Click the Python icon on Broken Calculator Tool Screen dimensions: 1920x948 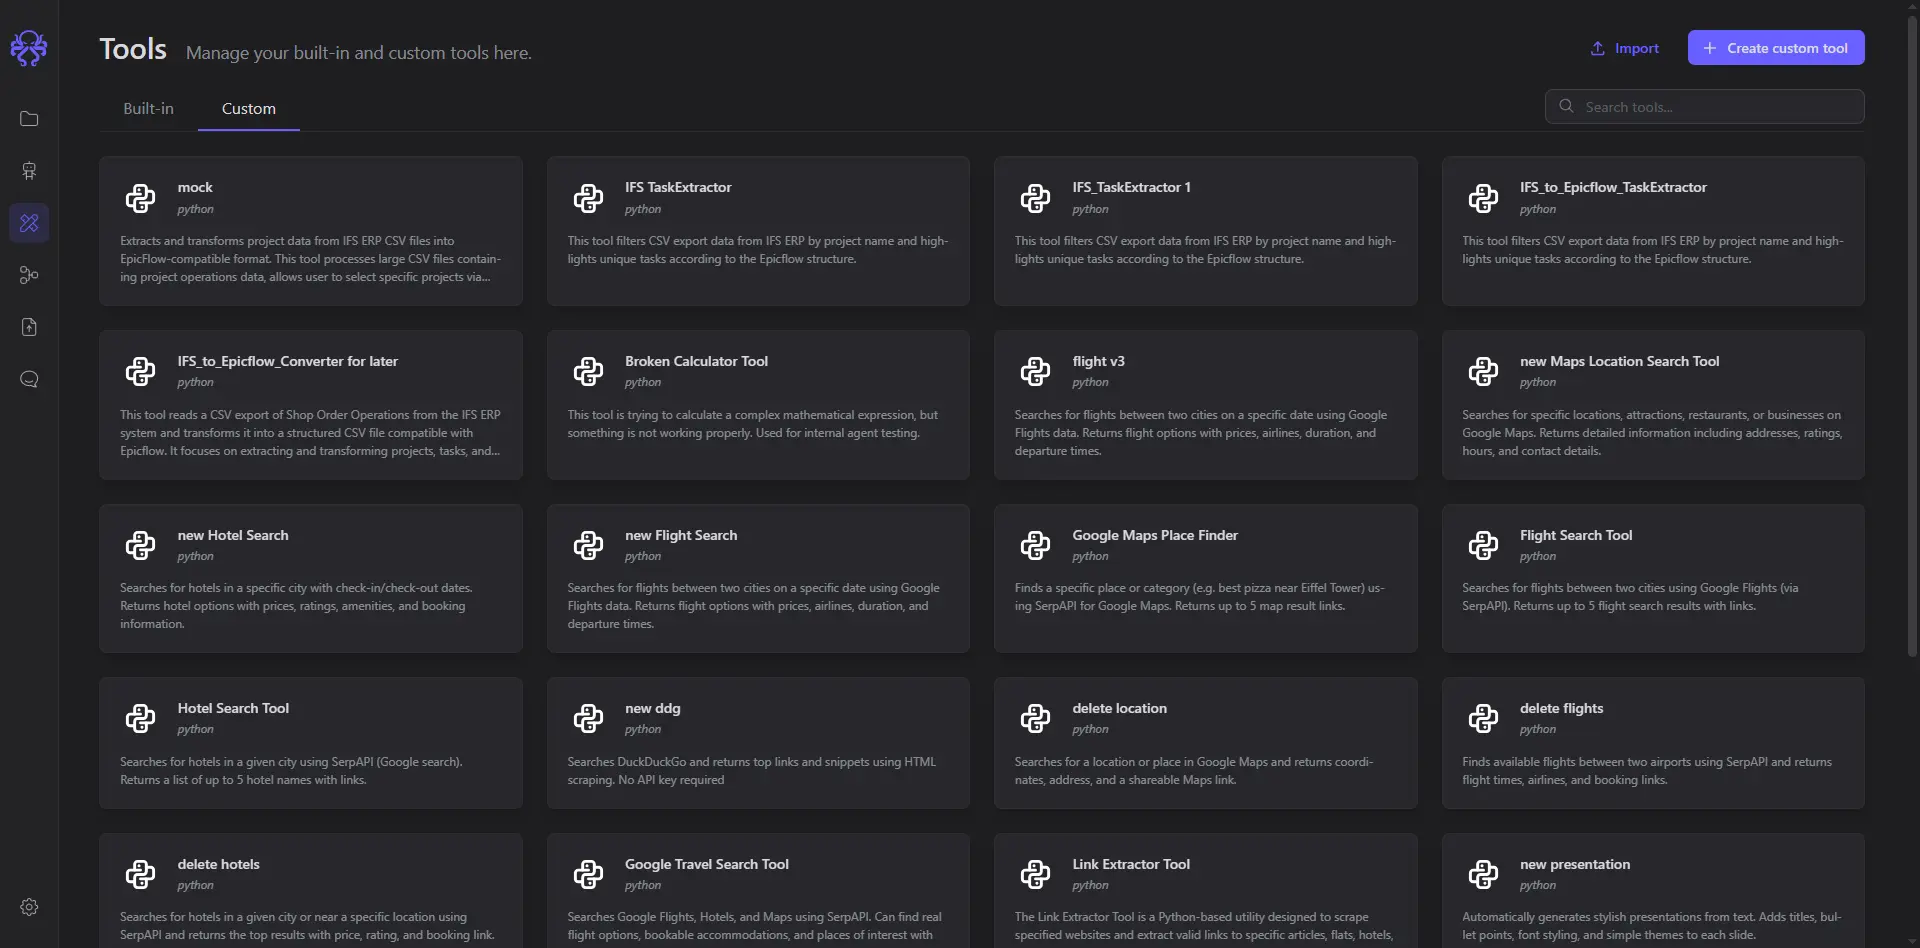click(588, 372)
